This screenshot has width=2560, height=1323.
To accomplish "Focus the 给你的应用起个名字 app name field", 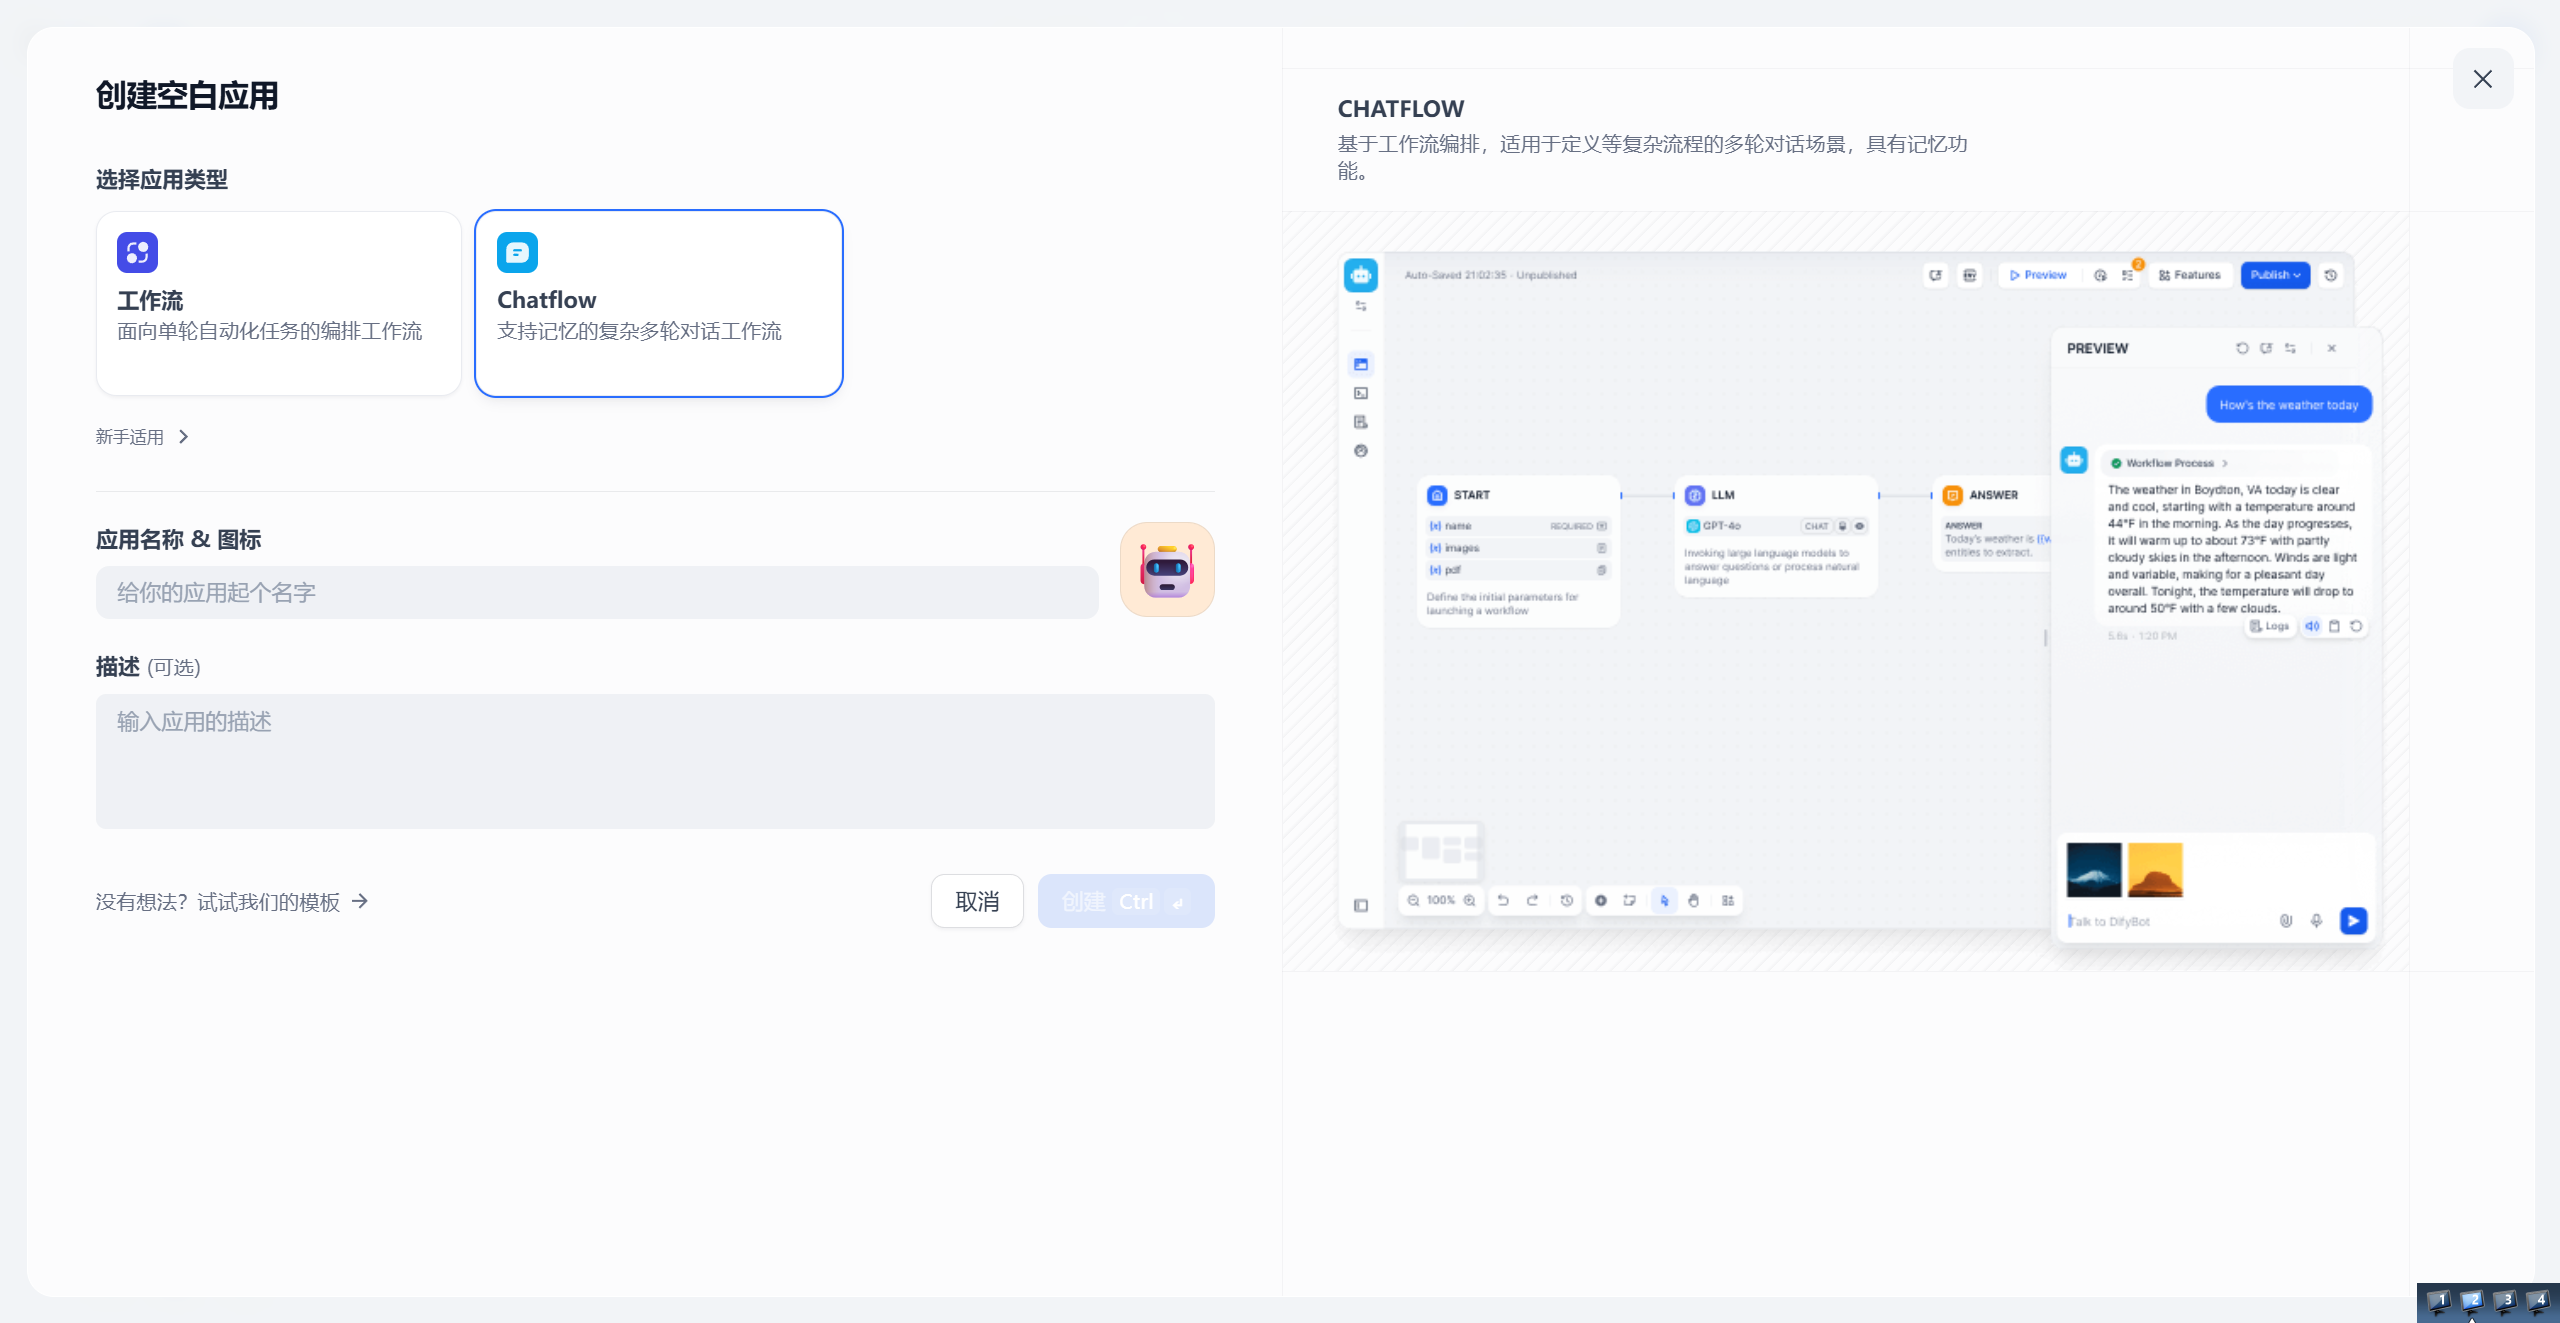I will 597,592.
